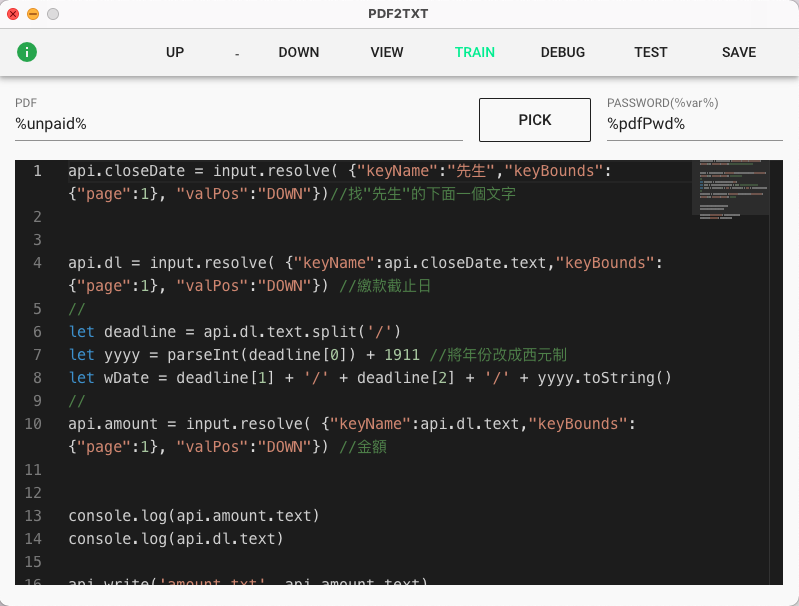Select the UP toolbar item
Viewport: 799px width, 606px height.
click(175, 52)
